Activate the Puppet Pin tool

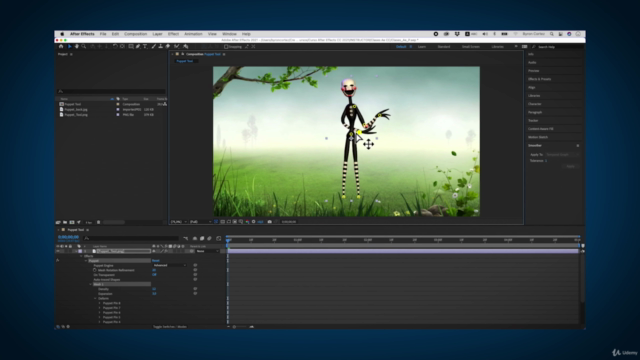coord(186,47)
